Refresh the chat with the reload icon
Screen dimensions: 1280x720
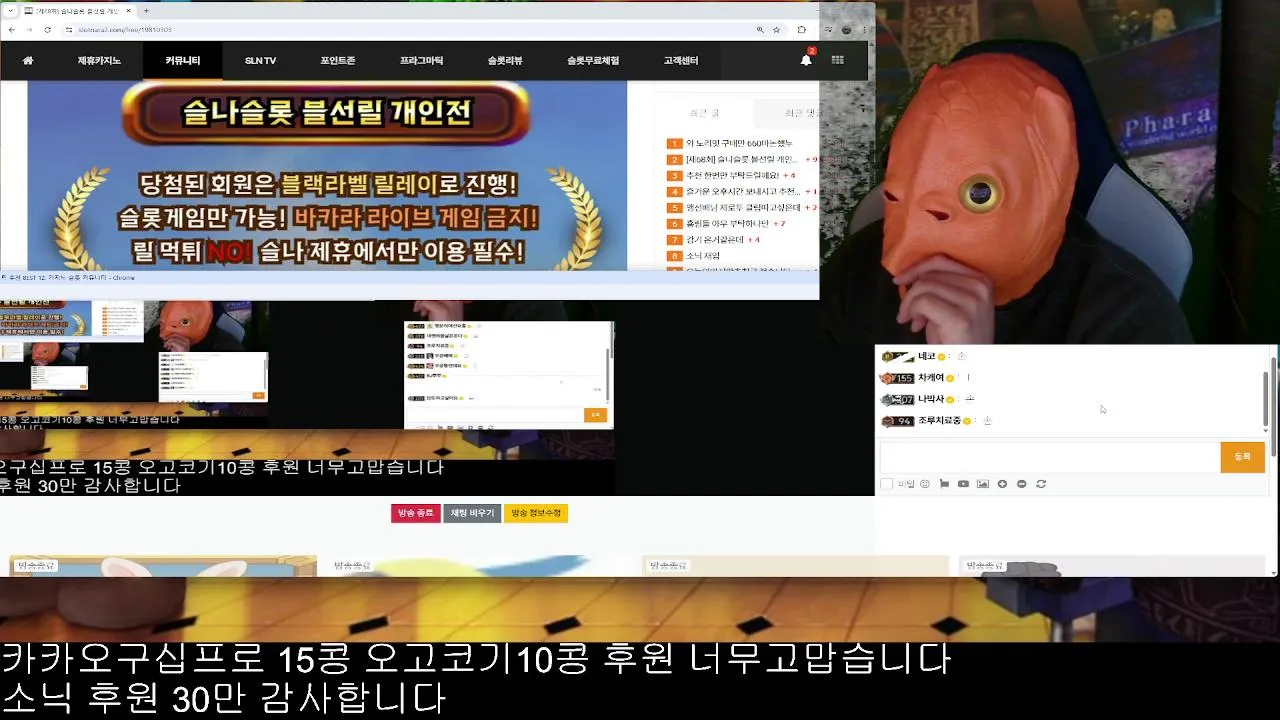(1041, 484)
